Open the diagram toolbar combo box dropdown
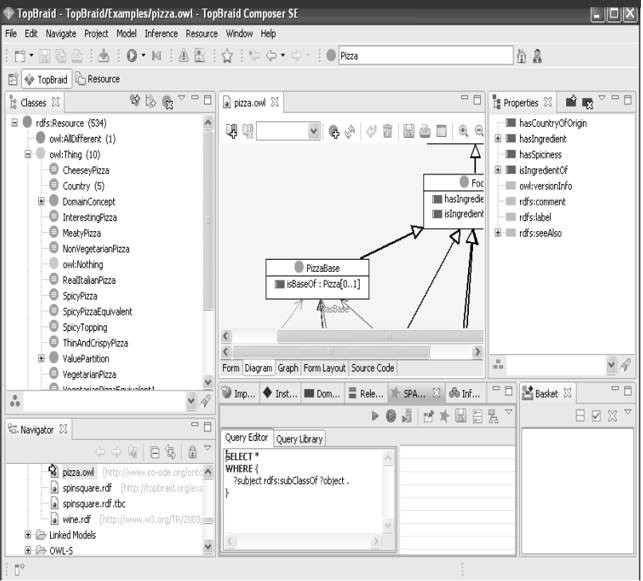 coord(314,131)
